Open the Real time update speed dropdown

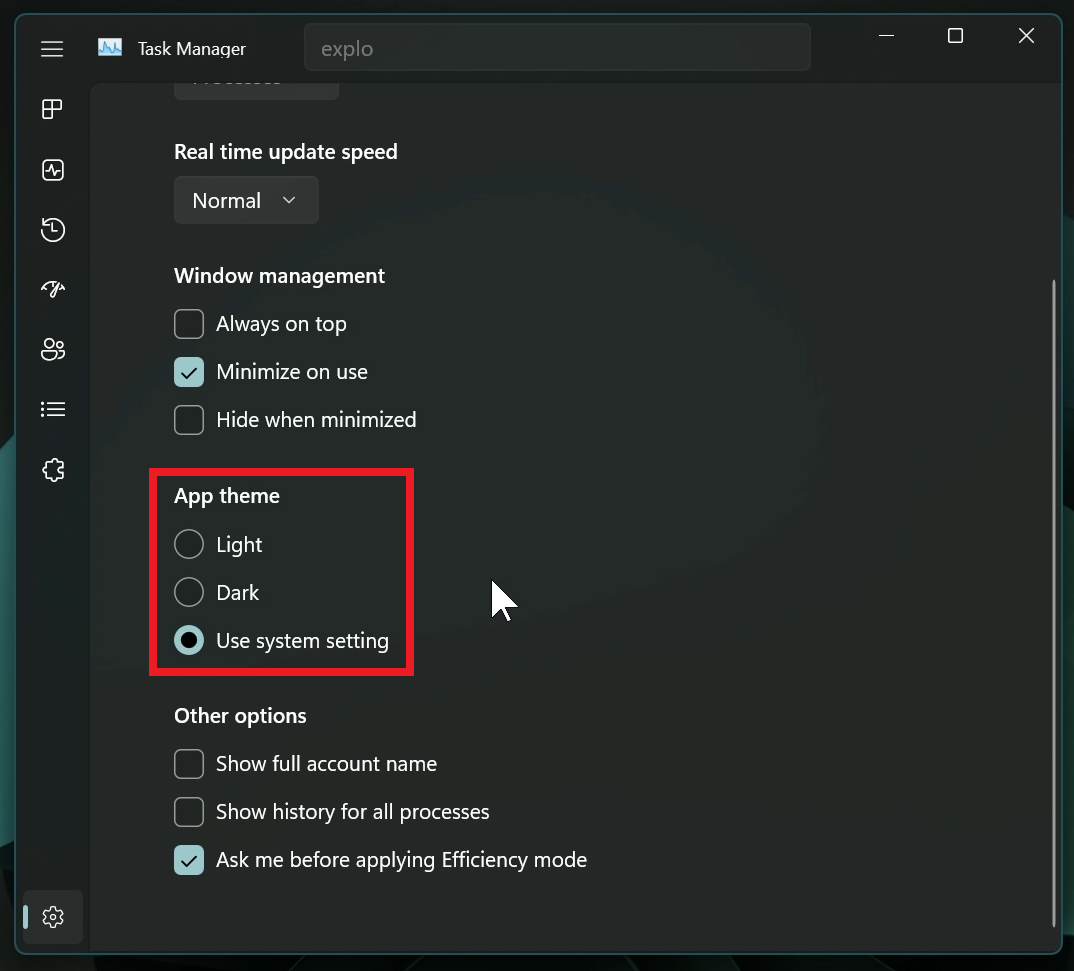point(246,200)
